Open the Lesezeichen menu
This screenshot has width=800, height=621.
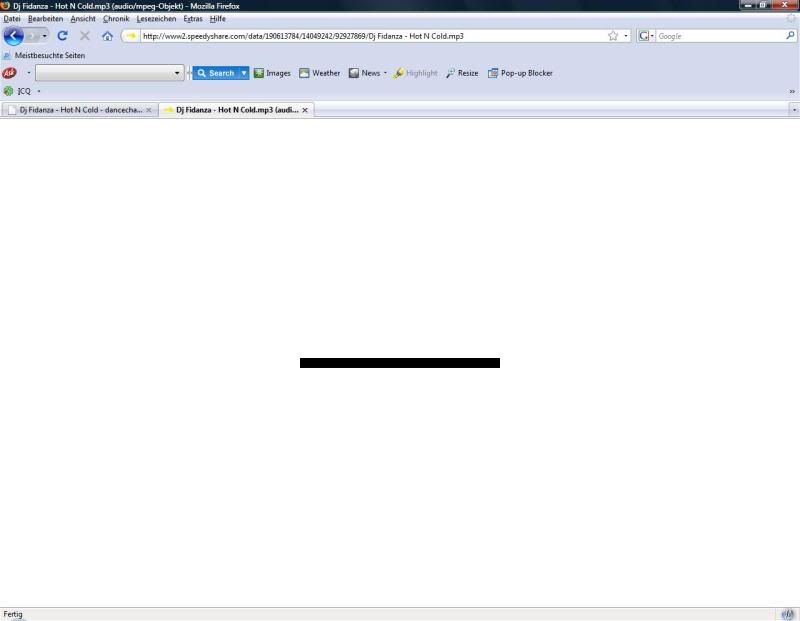[x=155, y=19]
